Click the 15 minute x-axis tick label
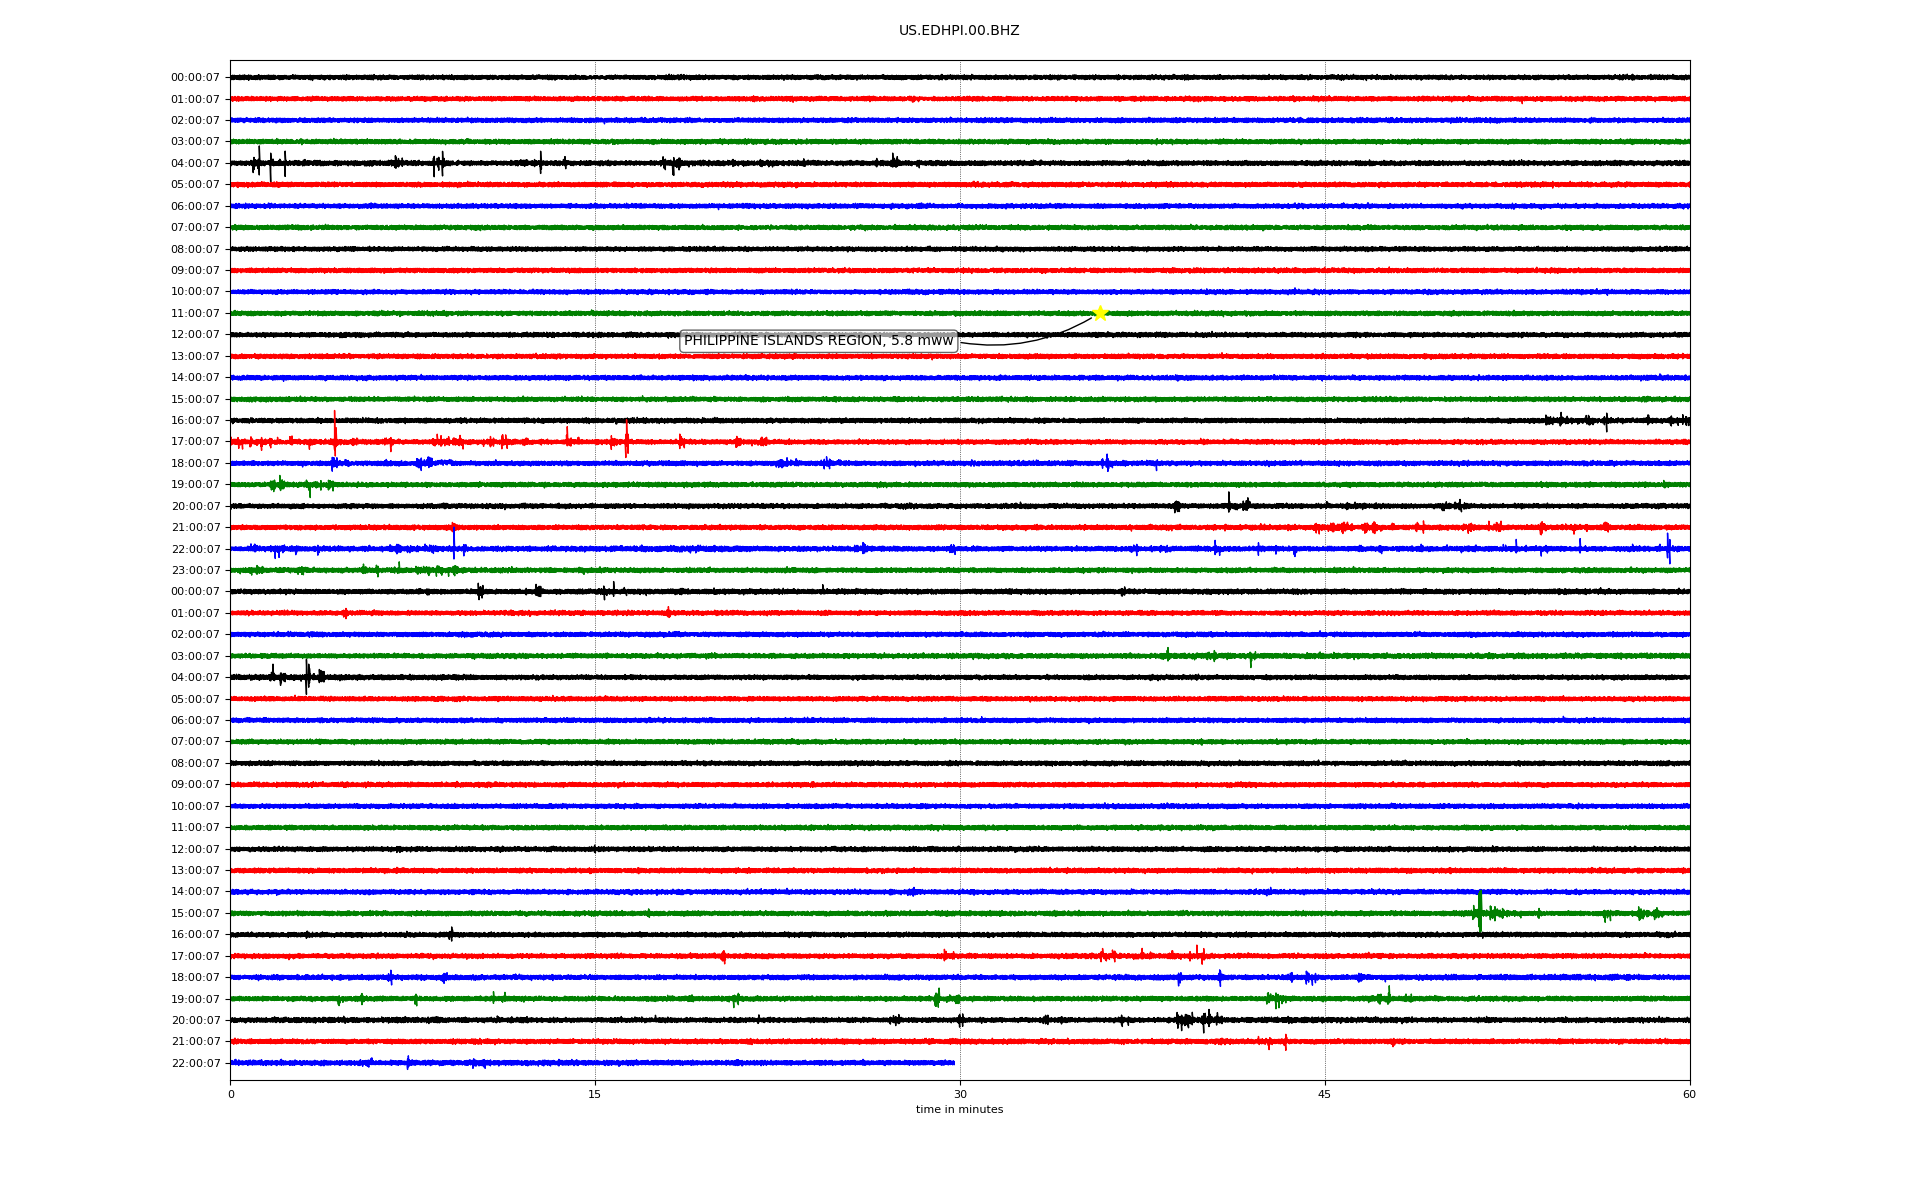 (x=595, y=1094)
